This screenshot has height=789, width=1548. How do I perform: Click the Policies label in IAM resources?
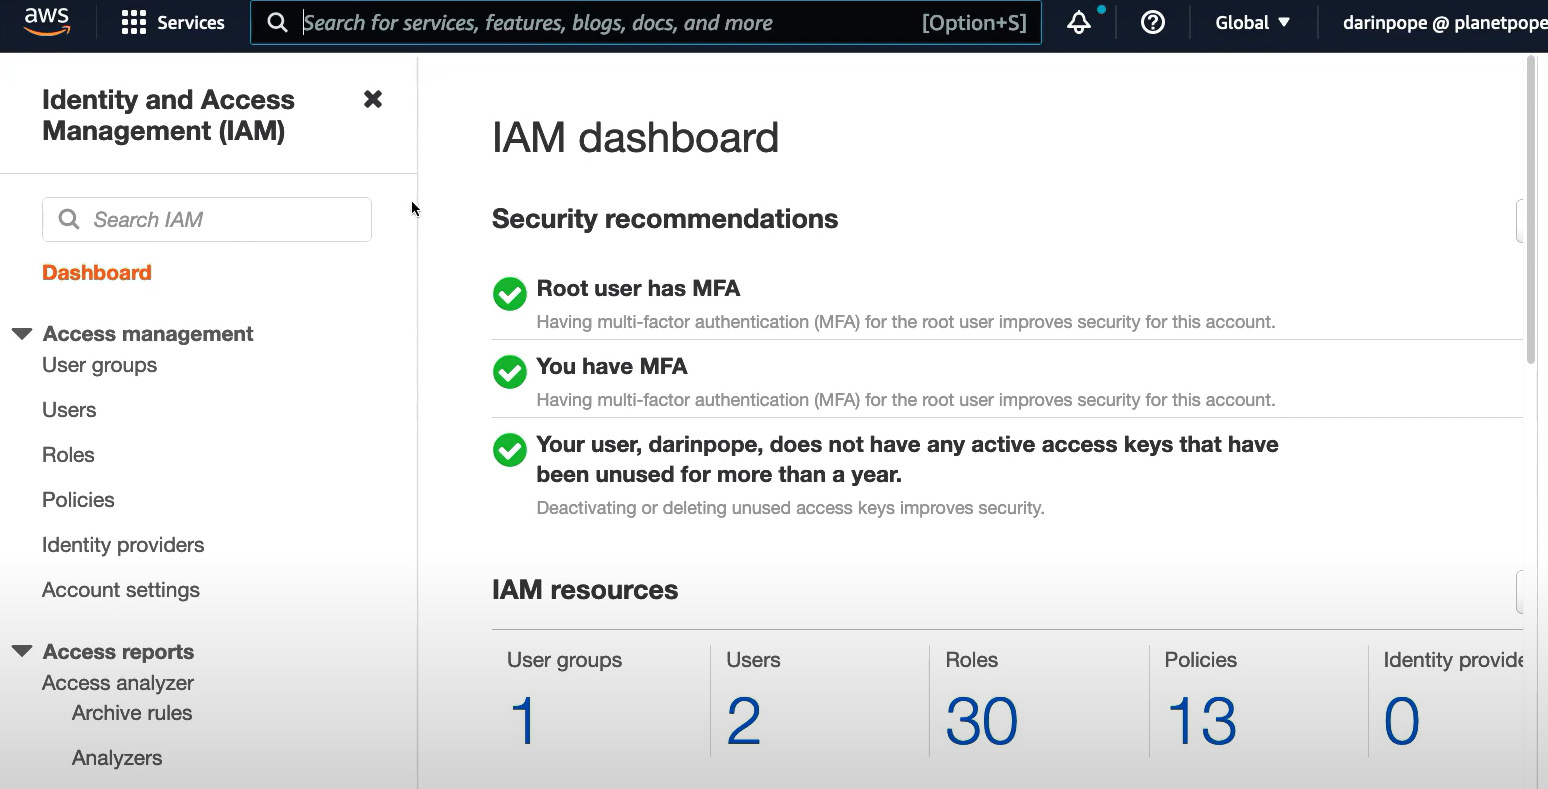[1201, 660]
